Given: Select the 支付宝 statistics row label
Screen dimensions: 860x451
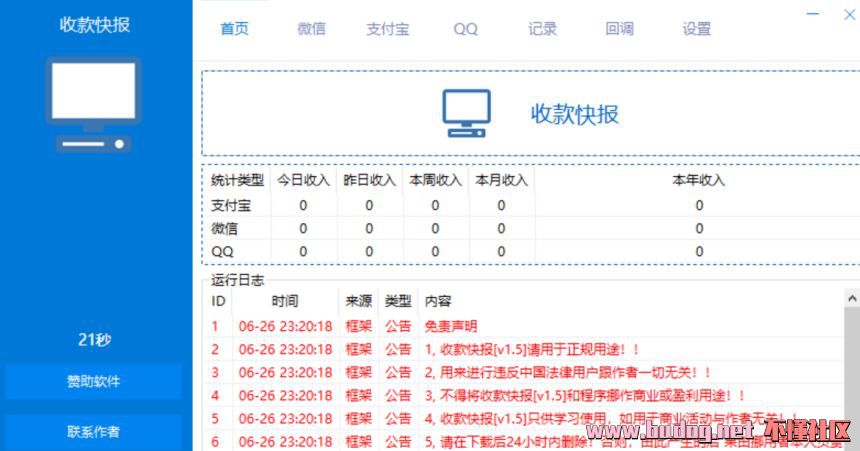Looking at the screenshot, I should point(231,205).
